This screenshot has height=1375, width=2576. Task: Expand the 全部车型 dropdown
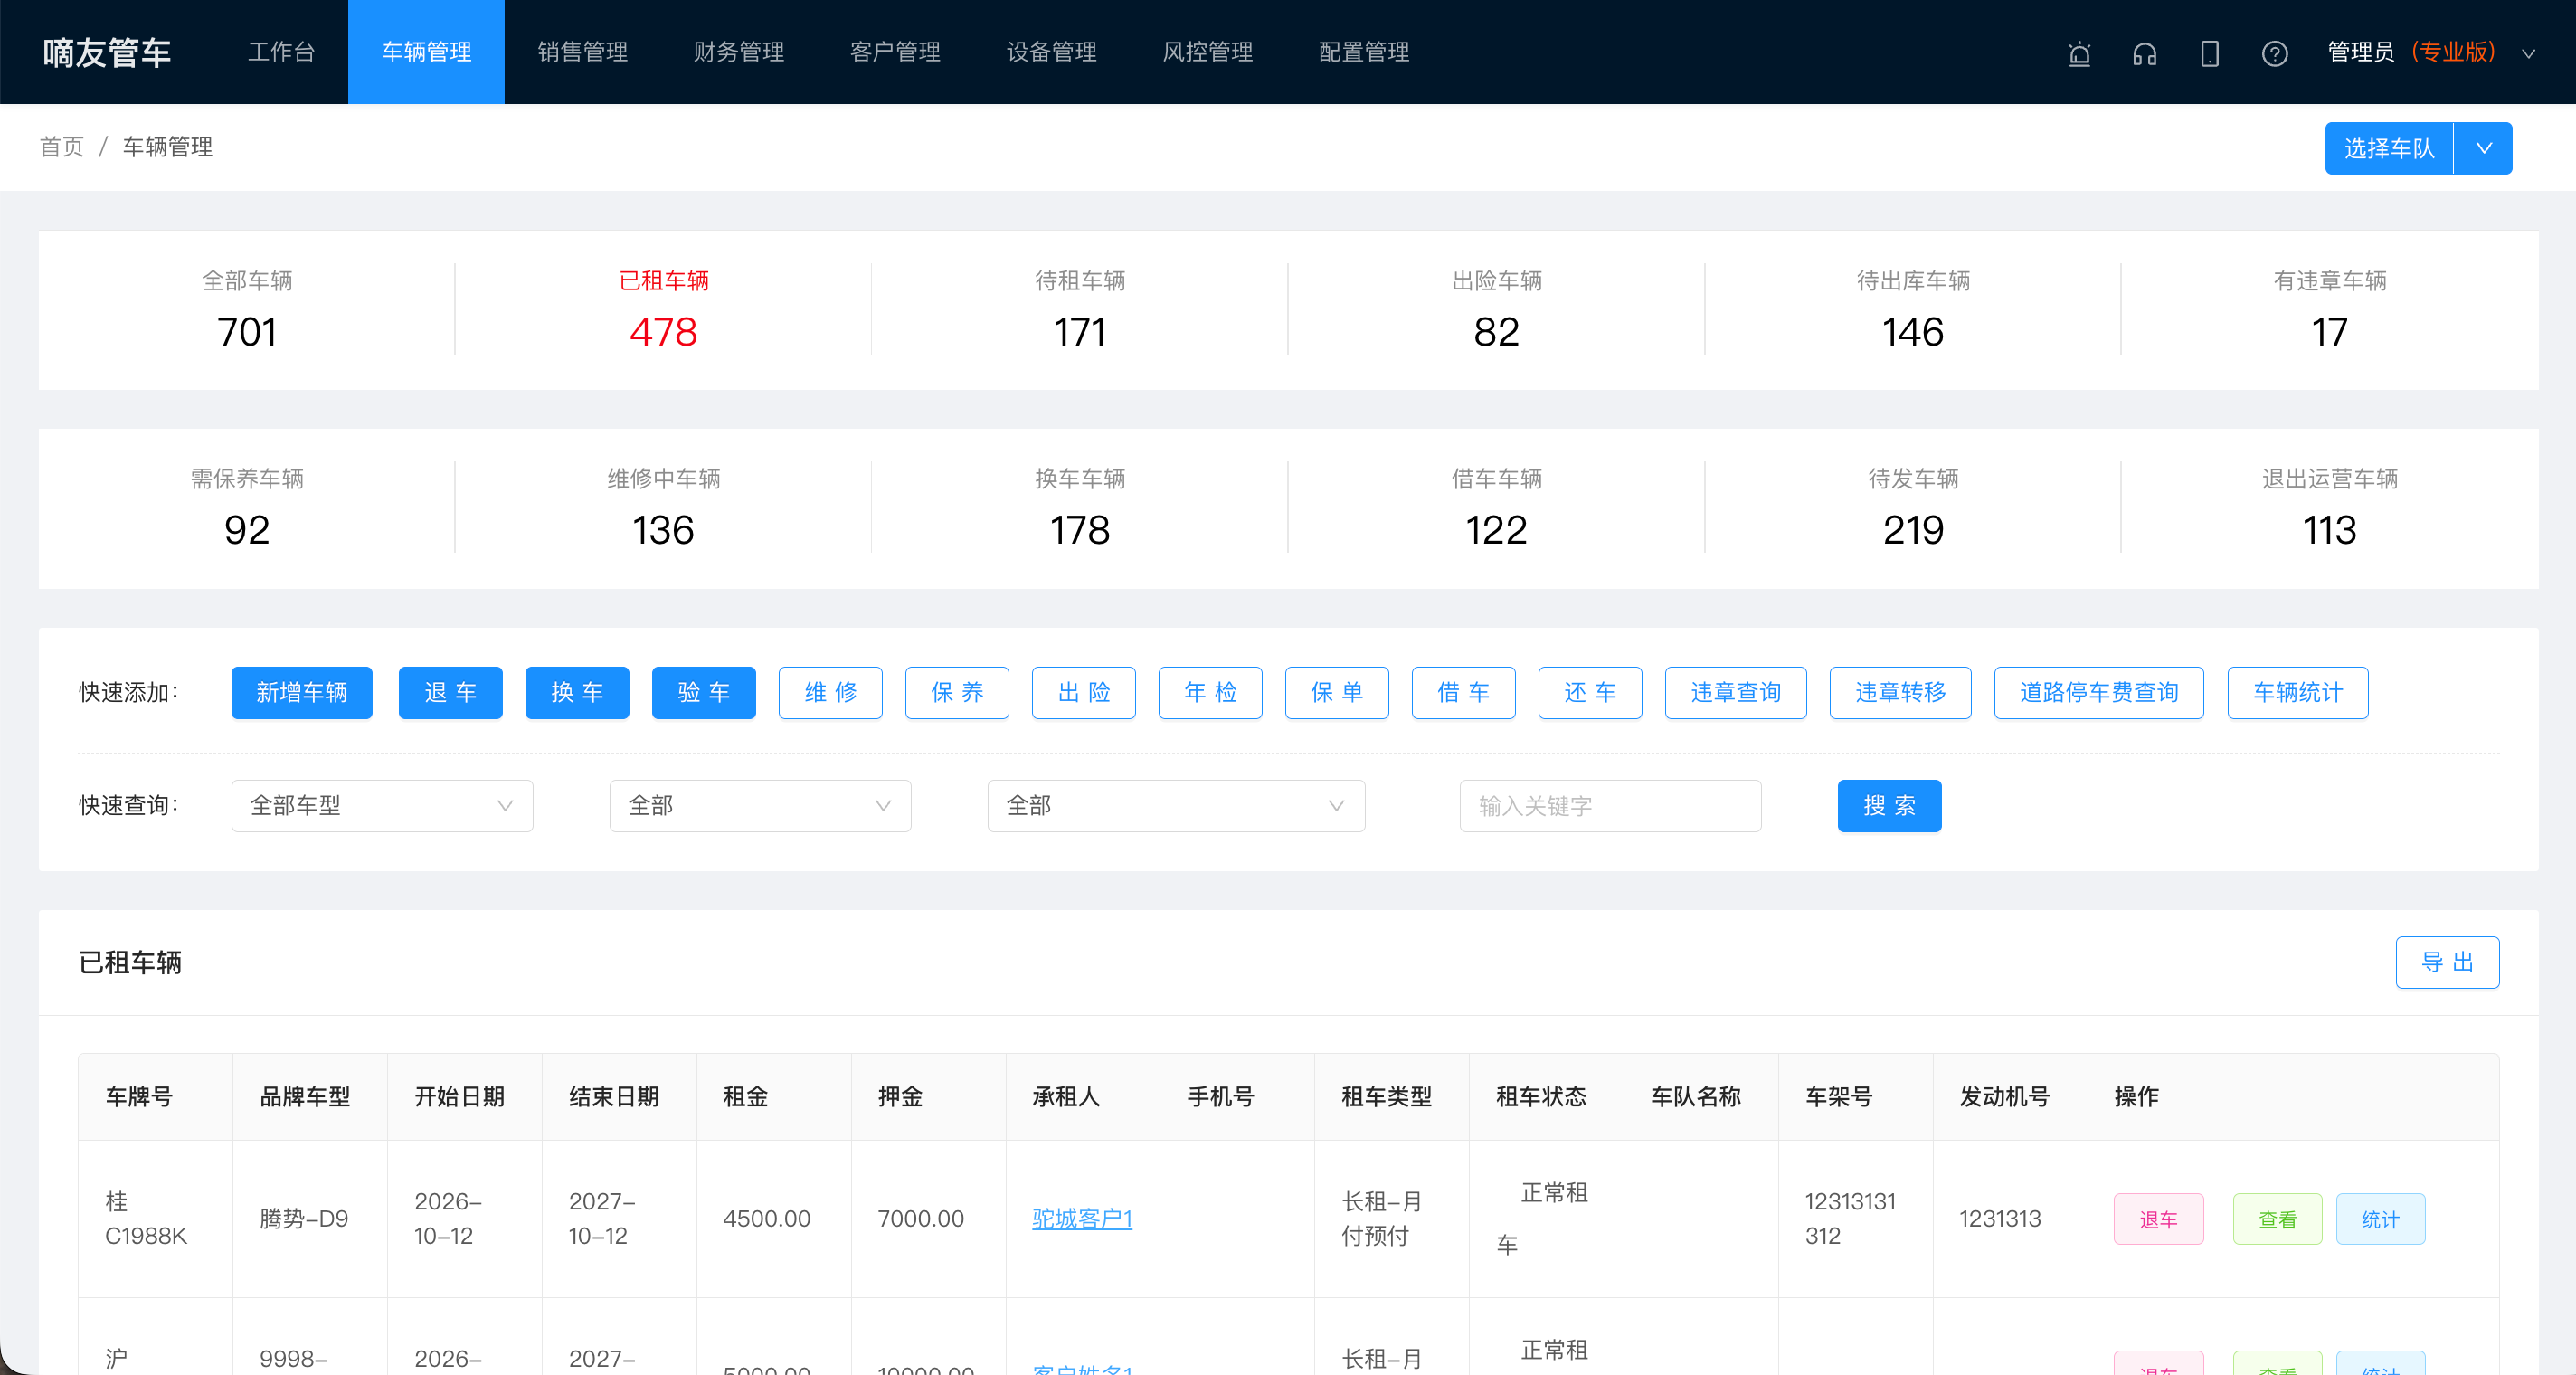coord(382,805)
